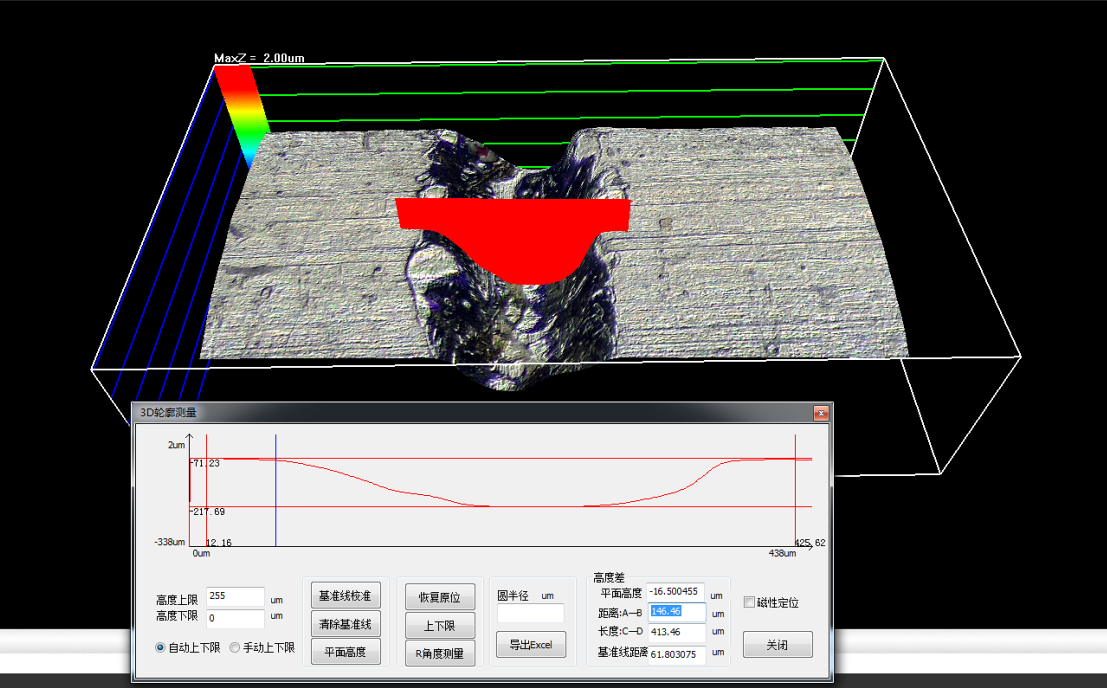
Task: Focus the 基准线距离 field showing 61.803075
Action: point(677,654)
